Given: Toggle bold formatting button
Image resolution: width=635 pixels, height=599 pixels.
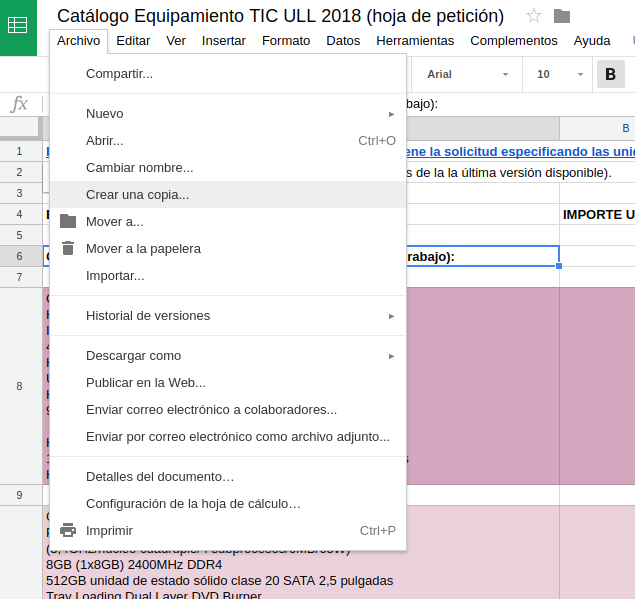Looking at the screenshot, I should coord(610,74).
